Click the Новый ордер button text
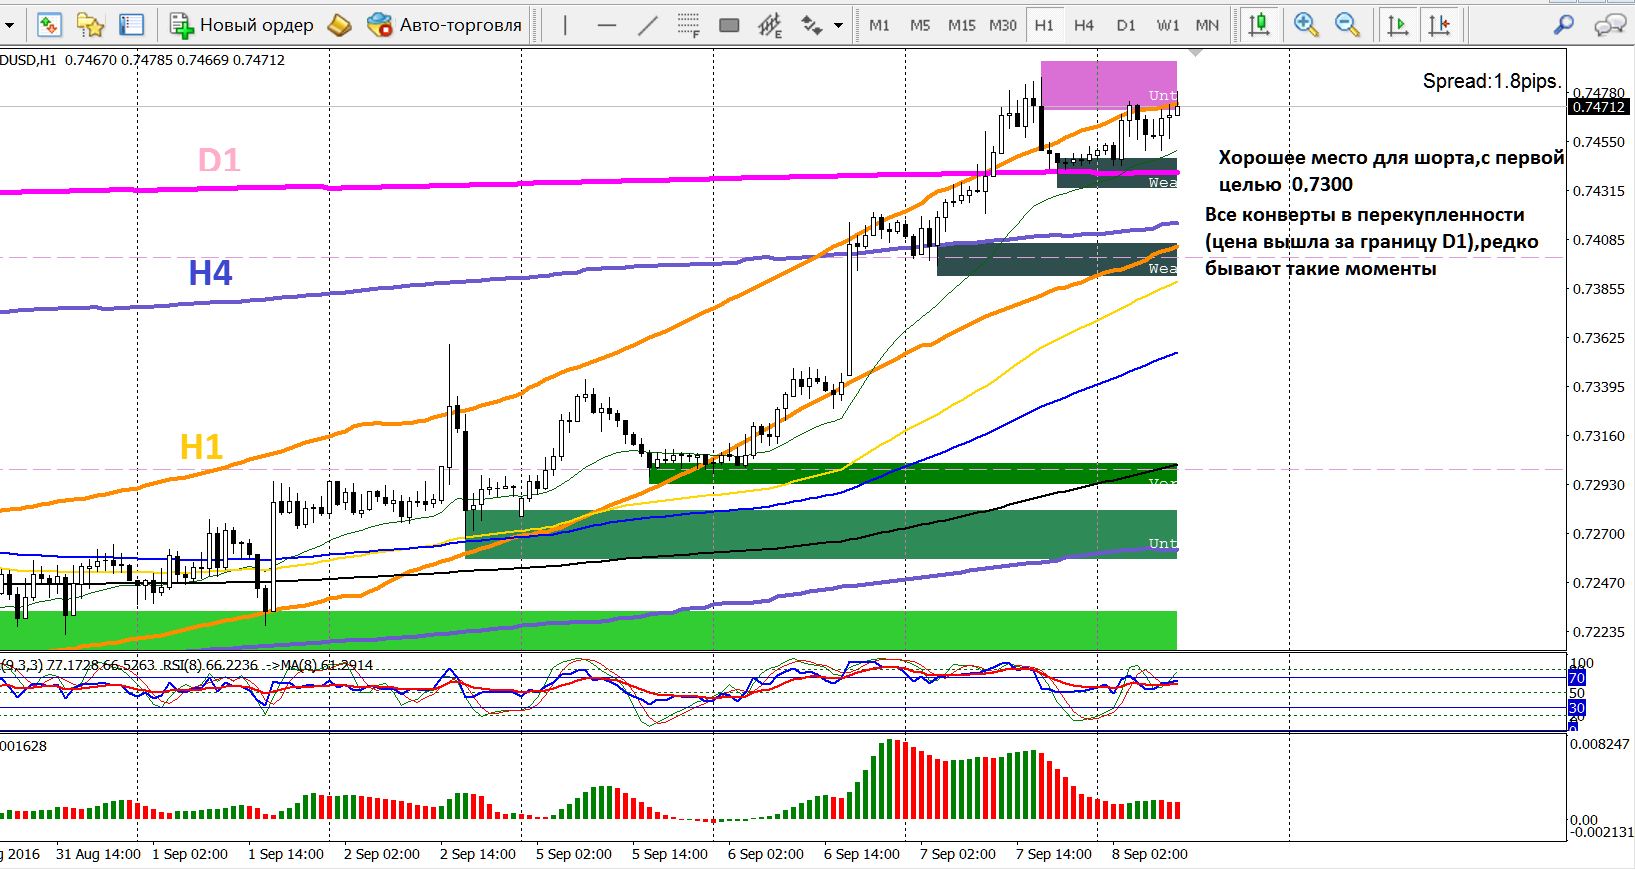This screenshot has width=1635, height=870. click(257, 25)
